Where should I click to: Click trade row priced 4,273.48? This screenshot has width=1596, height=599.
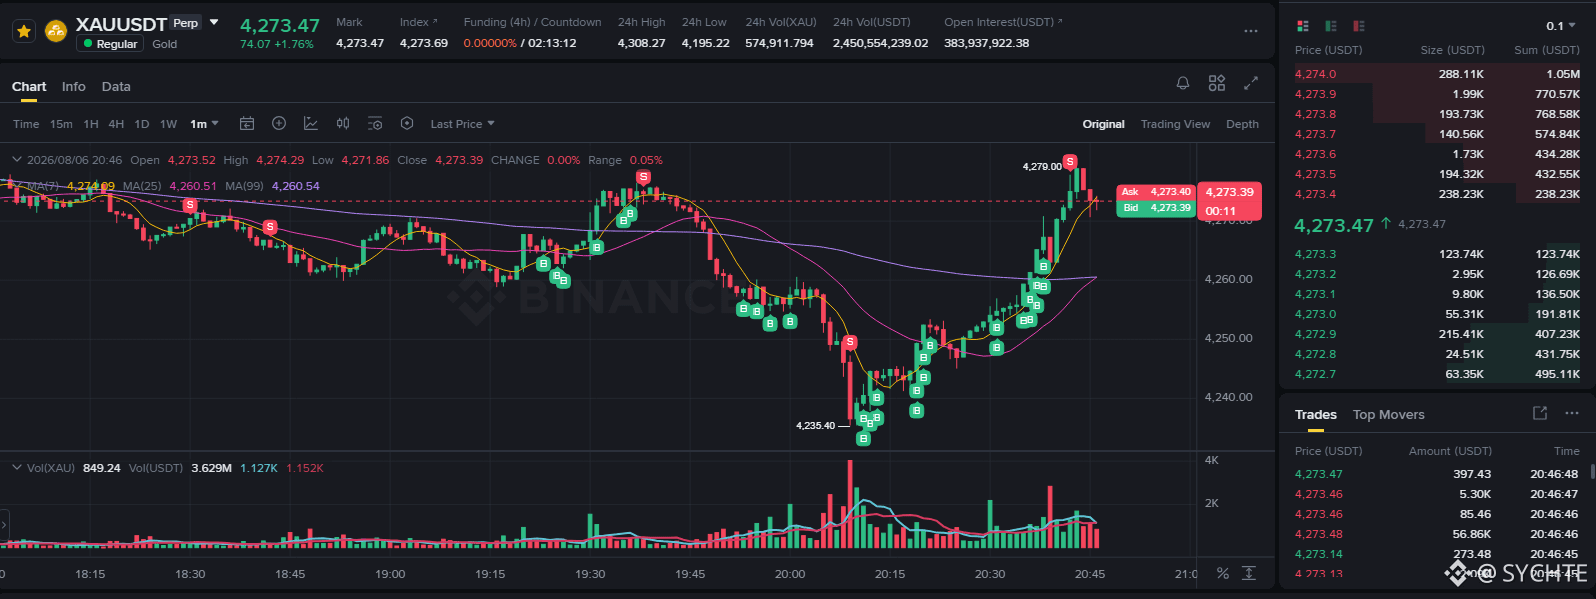tap(1437, 534)
